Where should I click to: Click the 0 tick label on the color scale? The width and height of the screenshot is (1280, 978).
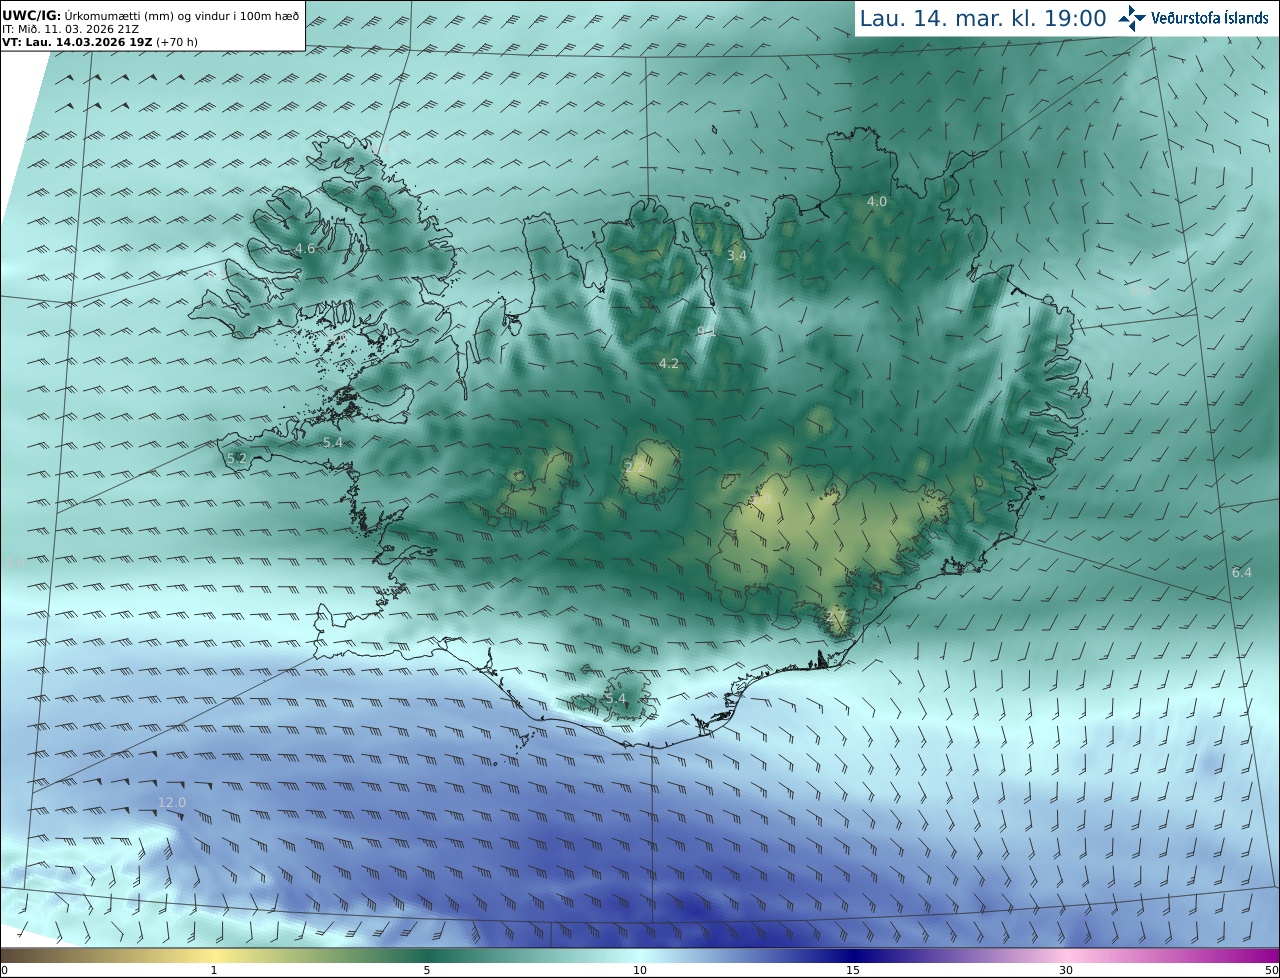coord(4,970)
